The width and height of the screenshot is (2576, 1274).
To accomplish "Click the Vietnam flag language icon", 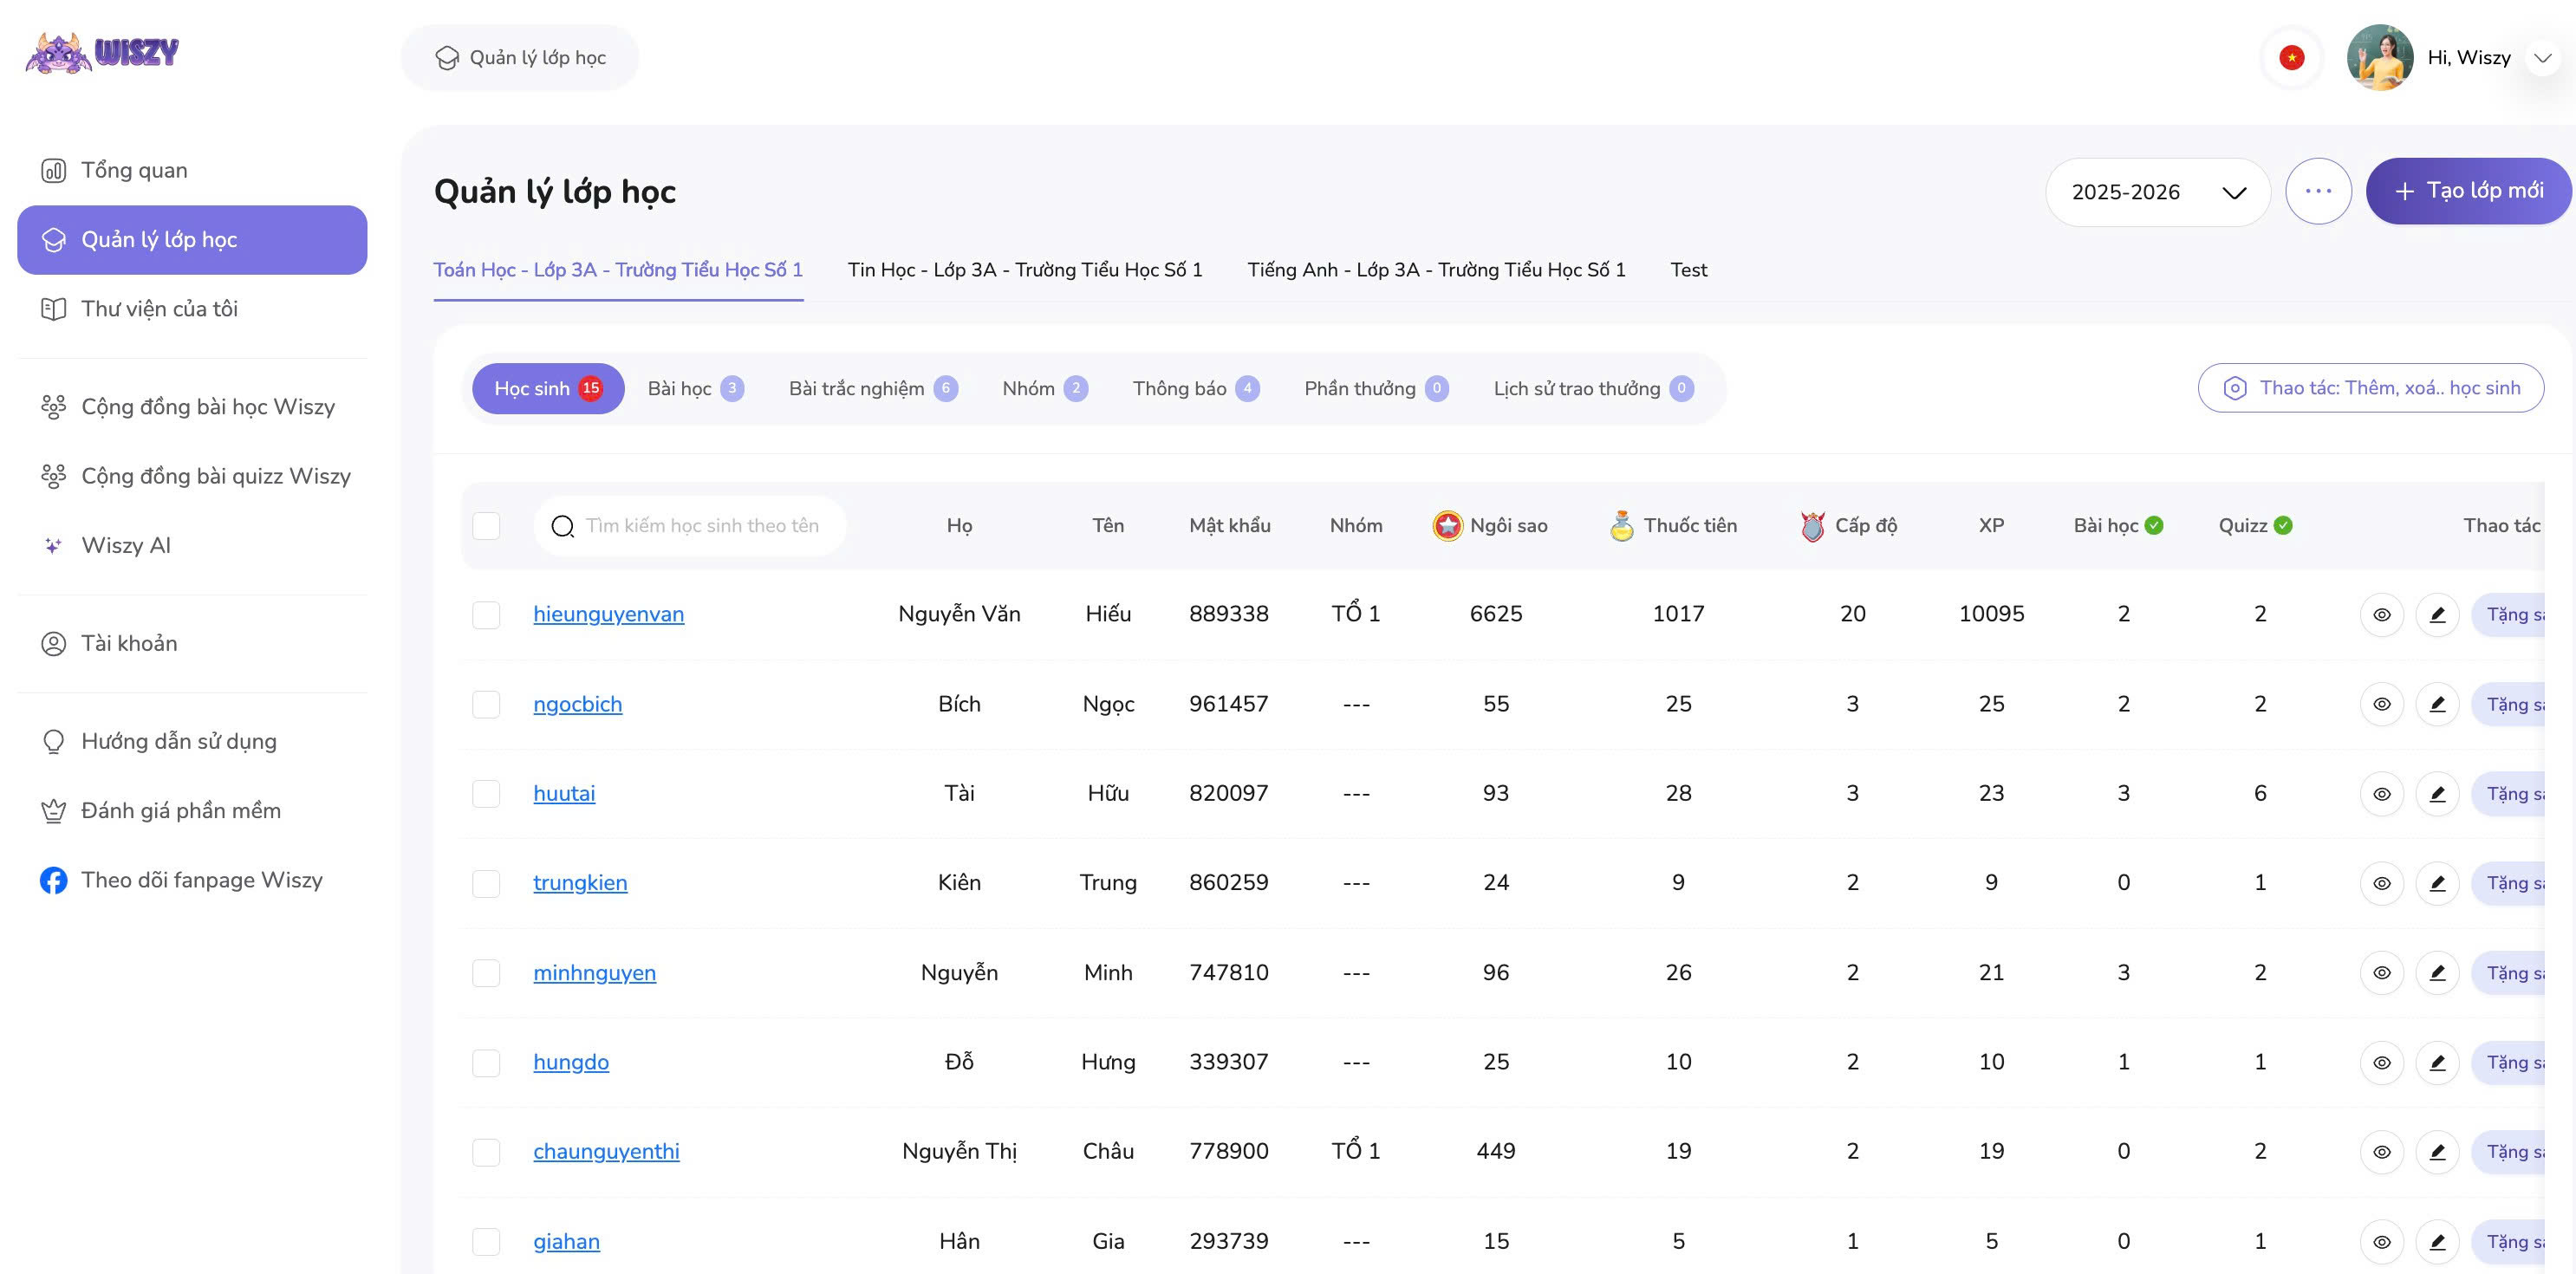I will (x=2291, y=58).
